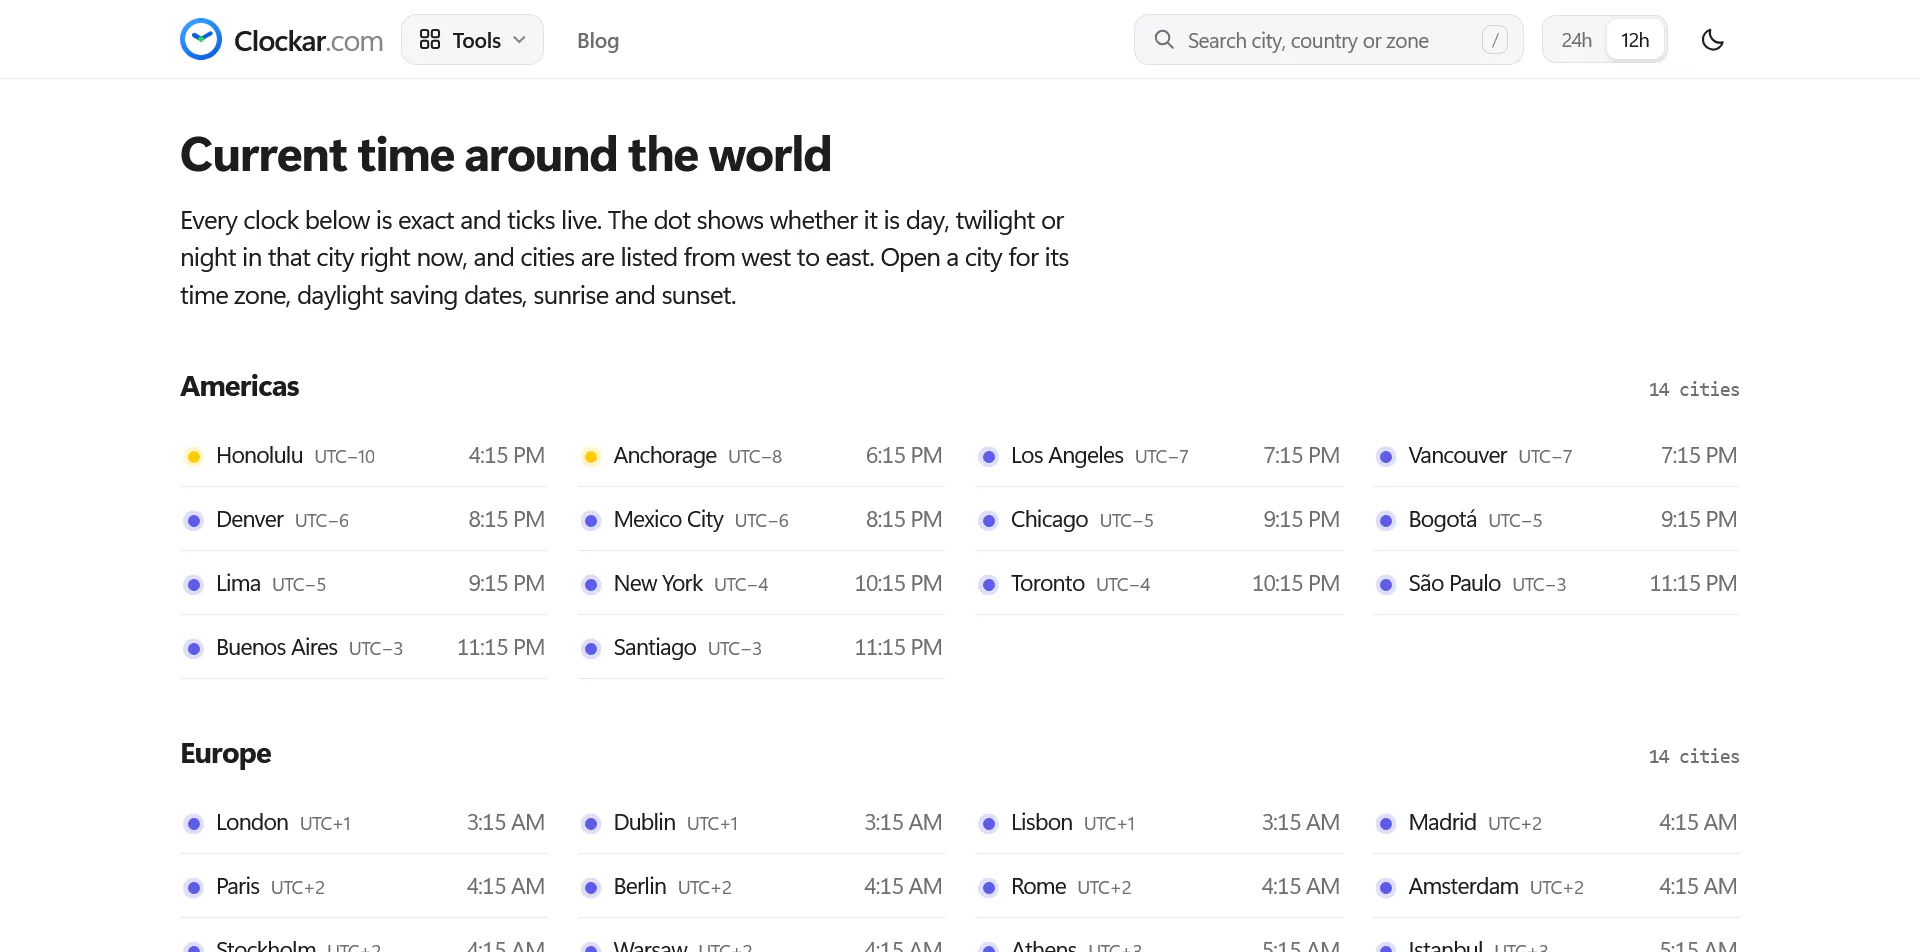1920x952 pixels.
Task: Toggle dark mode with the moon icon
Action: tap(1713, 40)
